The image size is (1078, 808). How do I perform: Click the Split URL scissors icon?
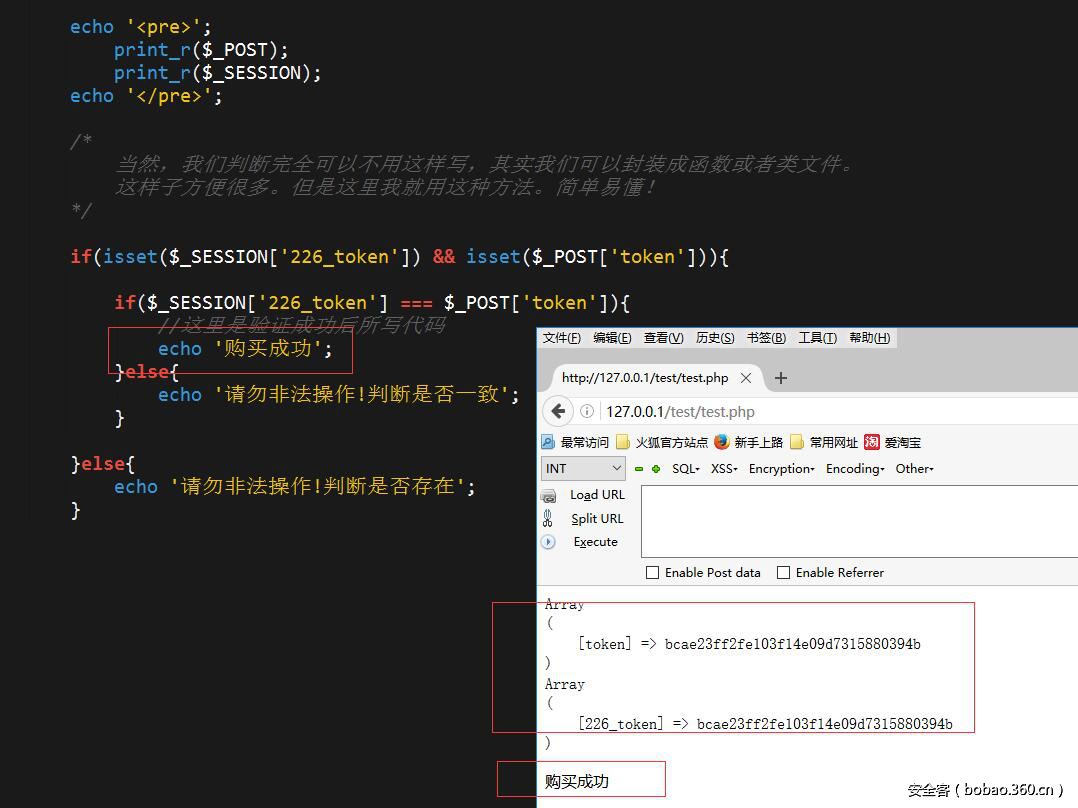[548, 518]
